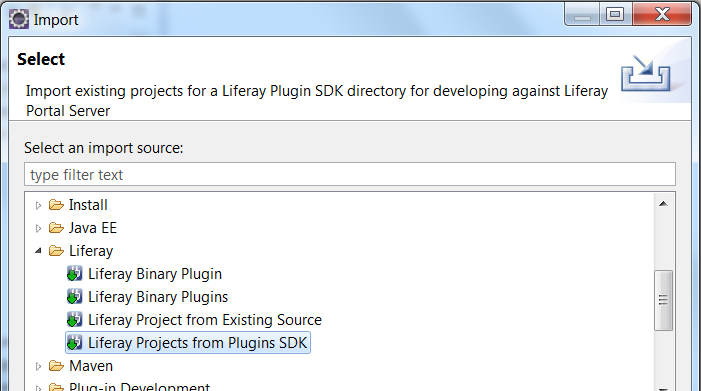Screen dimensions: 701x391
Task: Click the Liferay Binary Plugins import icon
Action: [74, 297]
